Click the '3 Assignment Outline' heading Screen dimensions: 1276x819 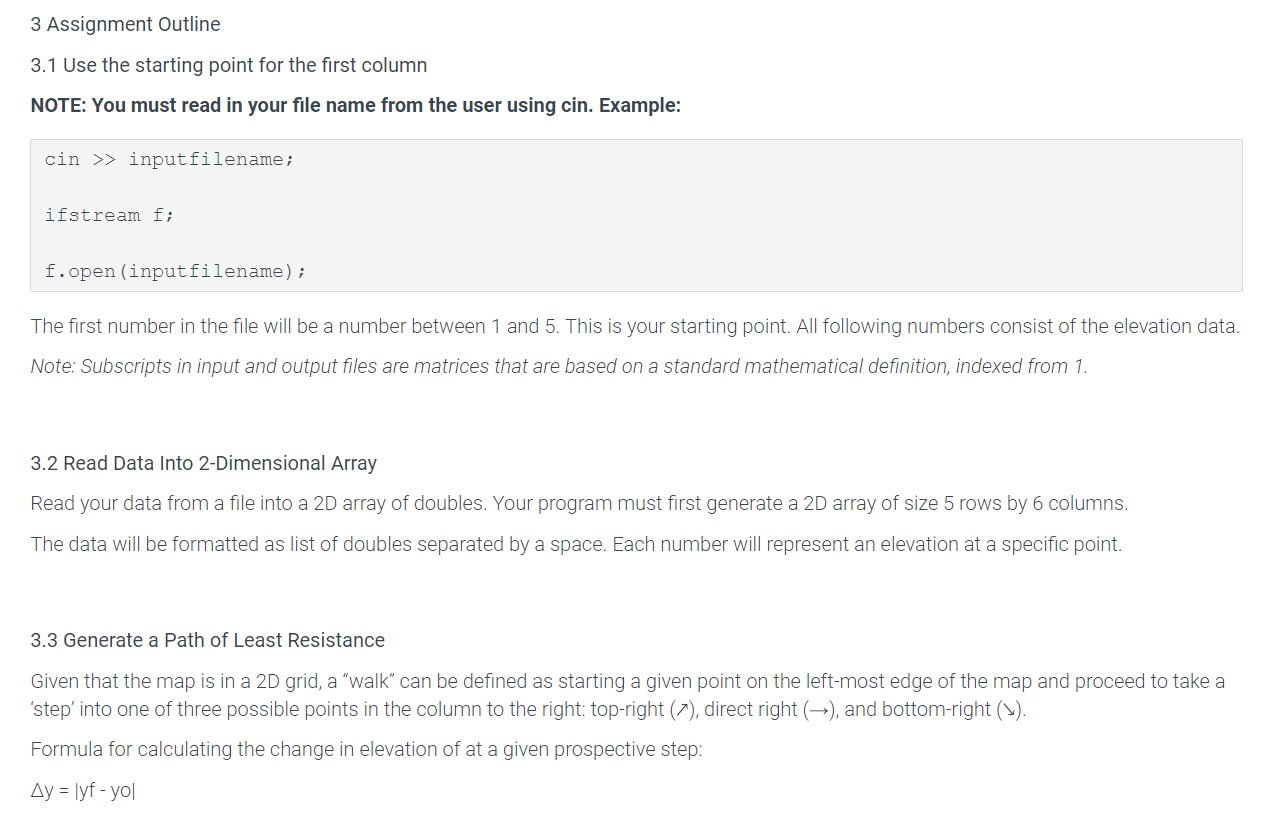126,24
